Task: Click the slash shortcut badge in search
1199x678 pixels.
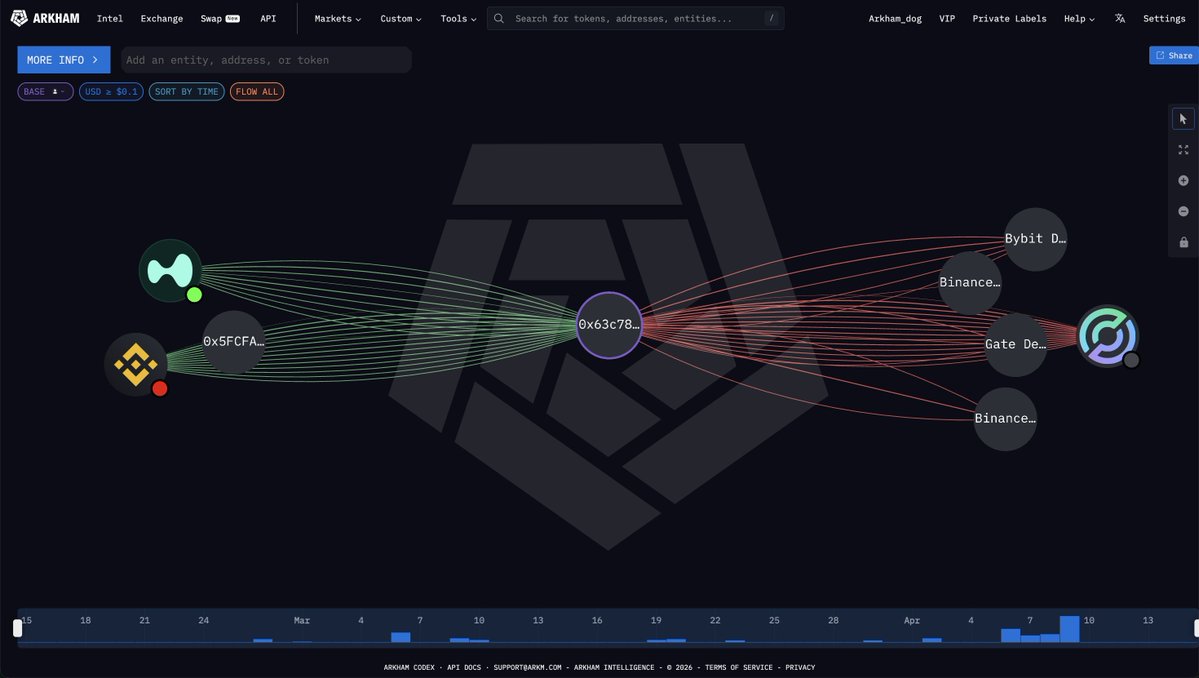Action: pyautogui.click(x=771, y=18)
